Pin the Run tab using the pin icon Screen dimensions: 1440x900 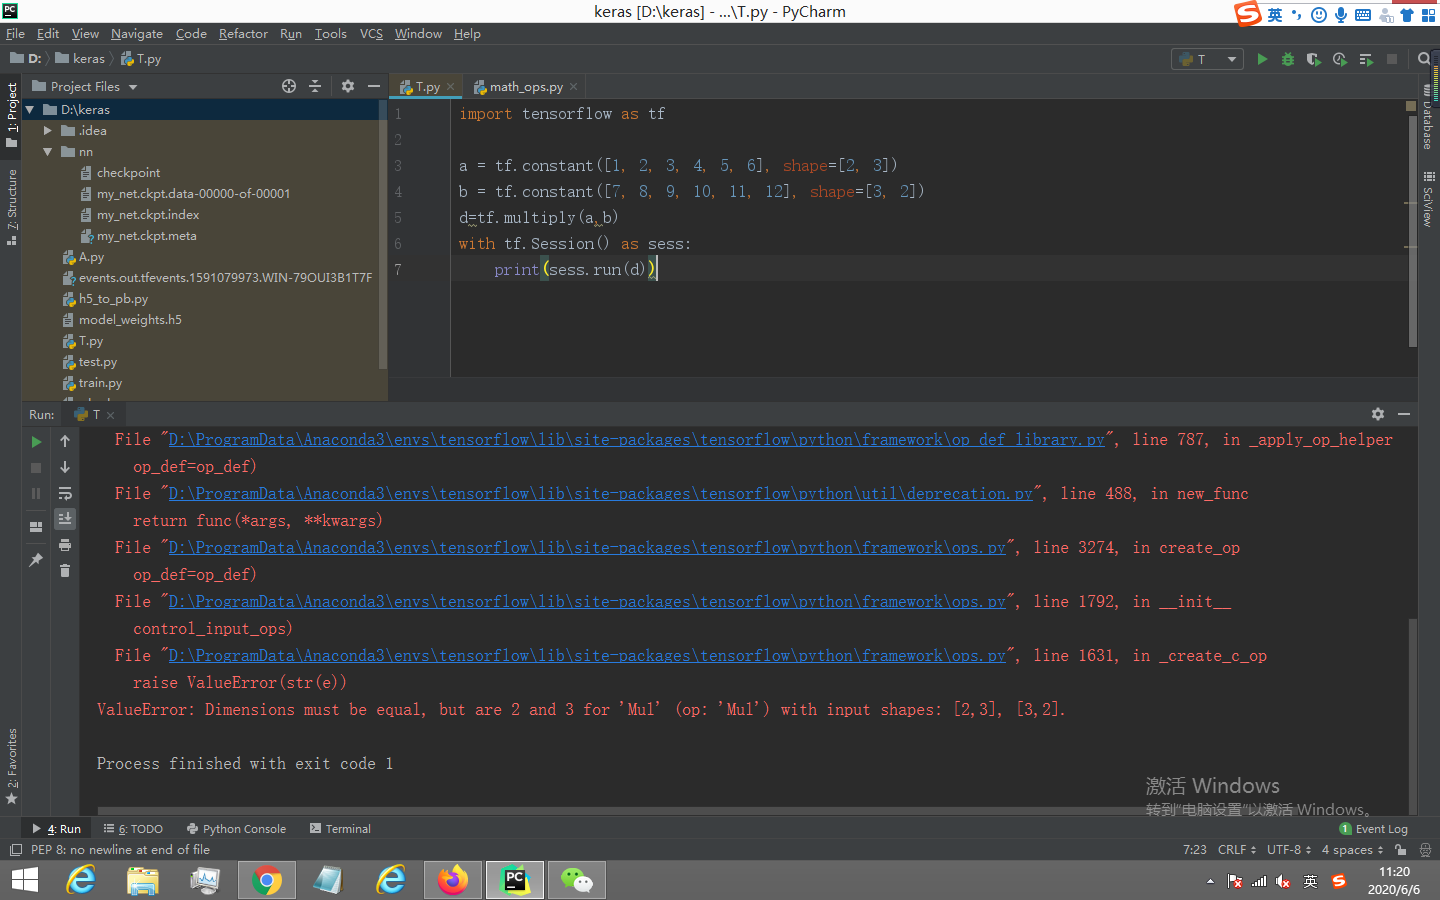(35, 560)
